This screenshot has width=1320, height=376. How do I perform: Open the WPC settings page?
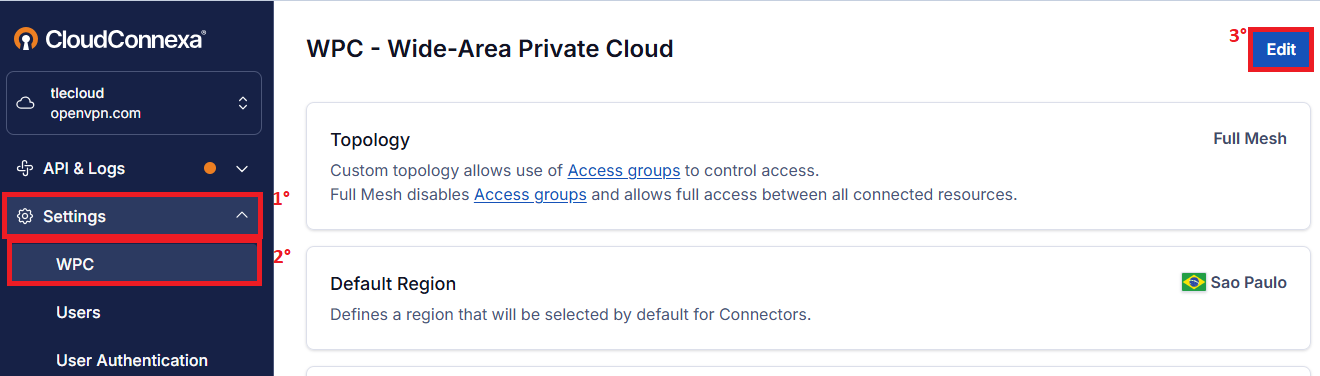coord(135,264)
